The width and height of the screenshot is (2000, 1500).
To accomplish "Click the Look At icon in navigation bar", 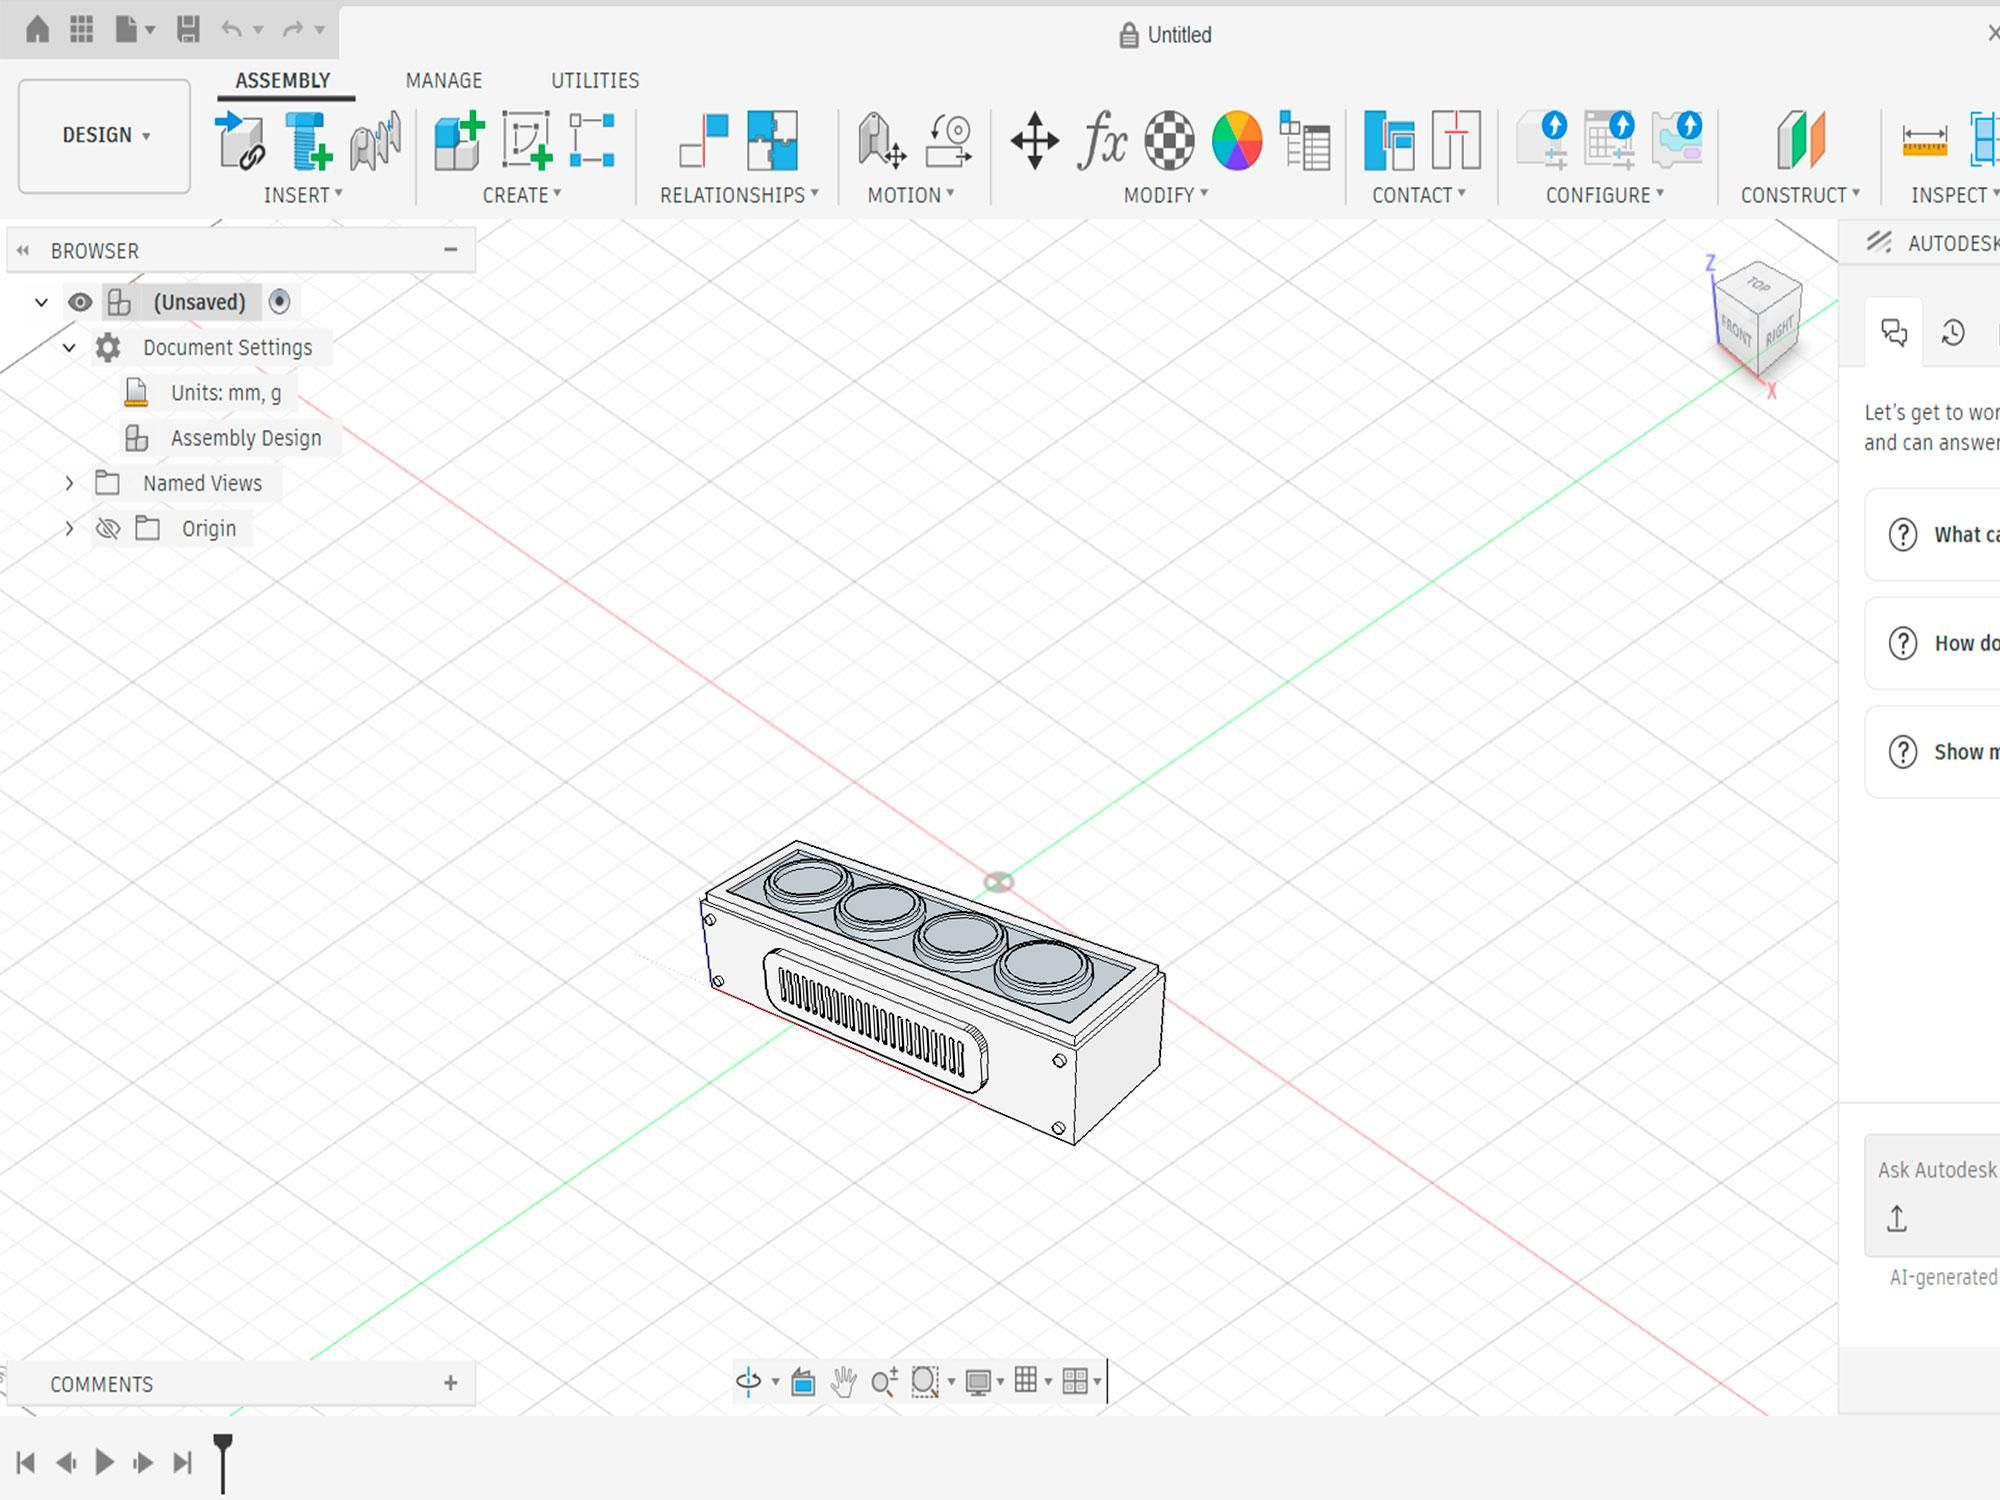I will (803, 1381).
